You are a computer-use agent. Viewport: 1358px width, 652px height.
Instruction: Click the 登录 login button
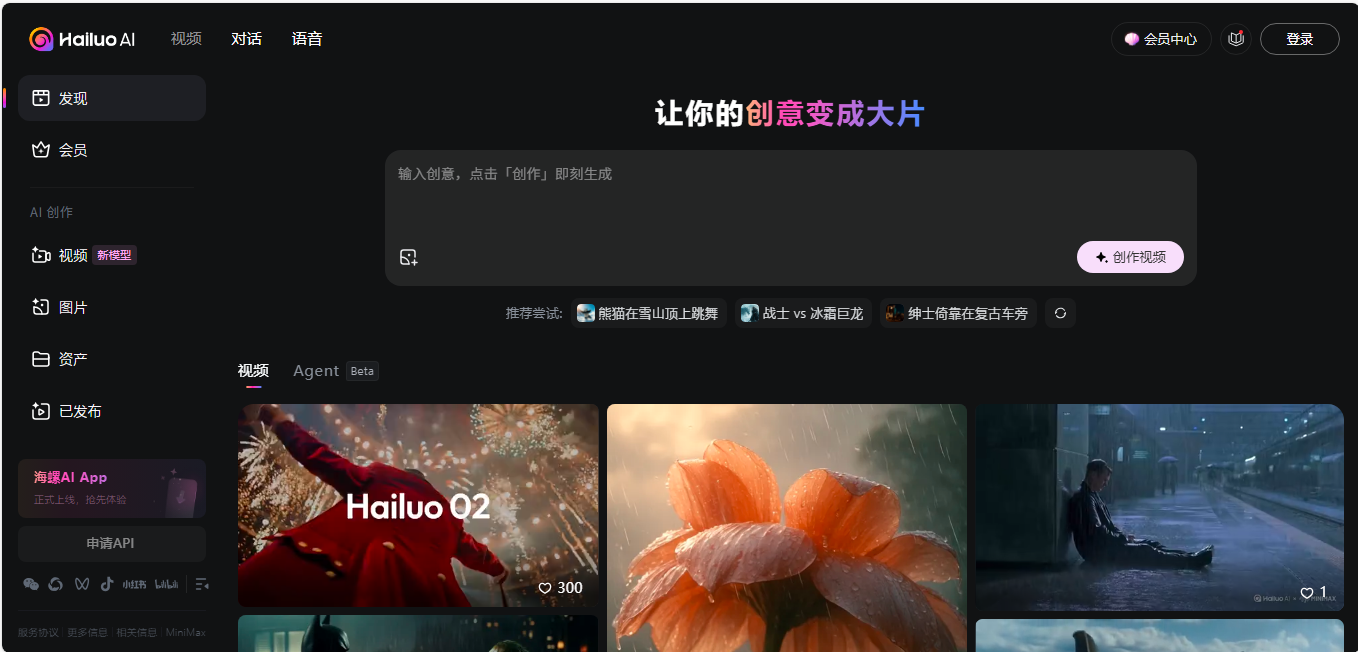[x=1299, y=39]
